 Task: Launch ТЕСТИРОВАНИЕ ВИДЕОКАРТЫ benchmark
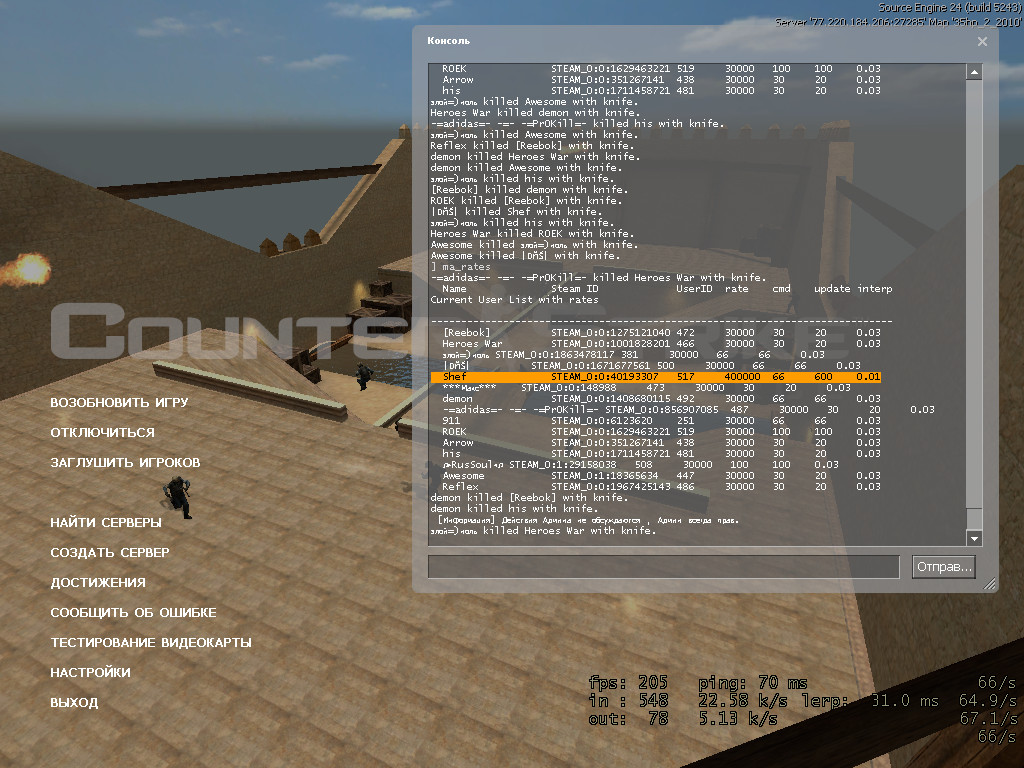click(x=151, y=643)
